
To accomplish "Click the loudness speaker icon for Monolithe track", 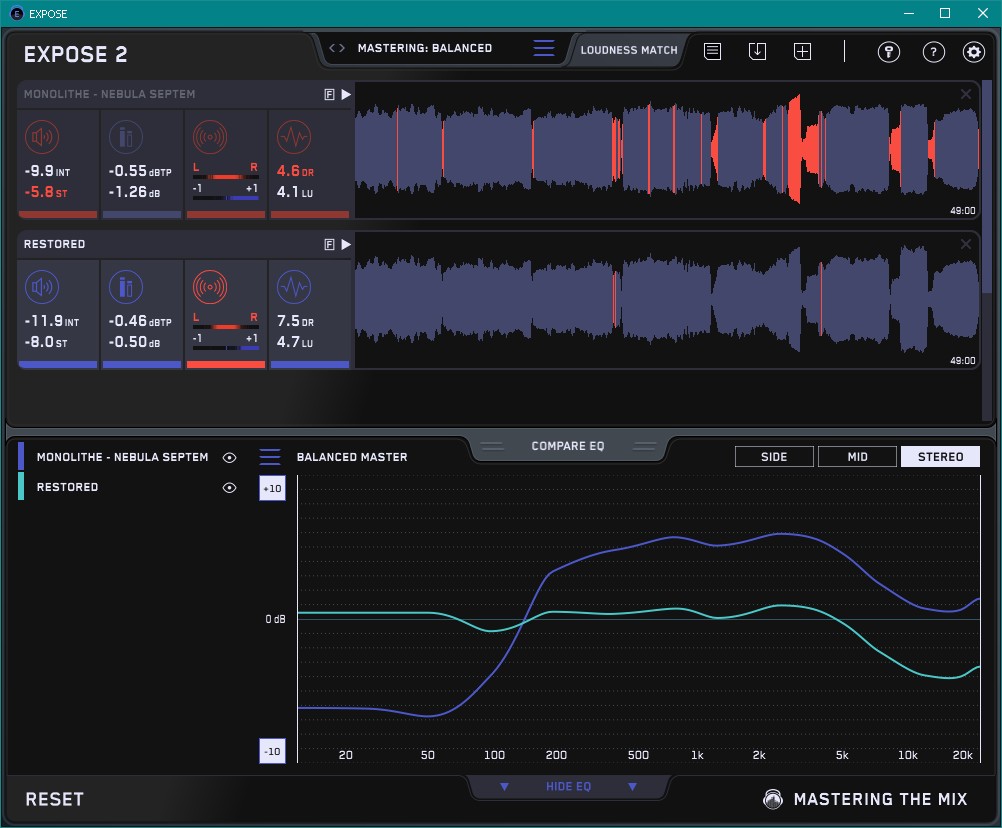I will click(x=41, y=137).
